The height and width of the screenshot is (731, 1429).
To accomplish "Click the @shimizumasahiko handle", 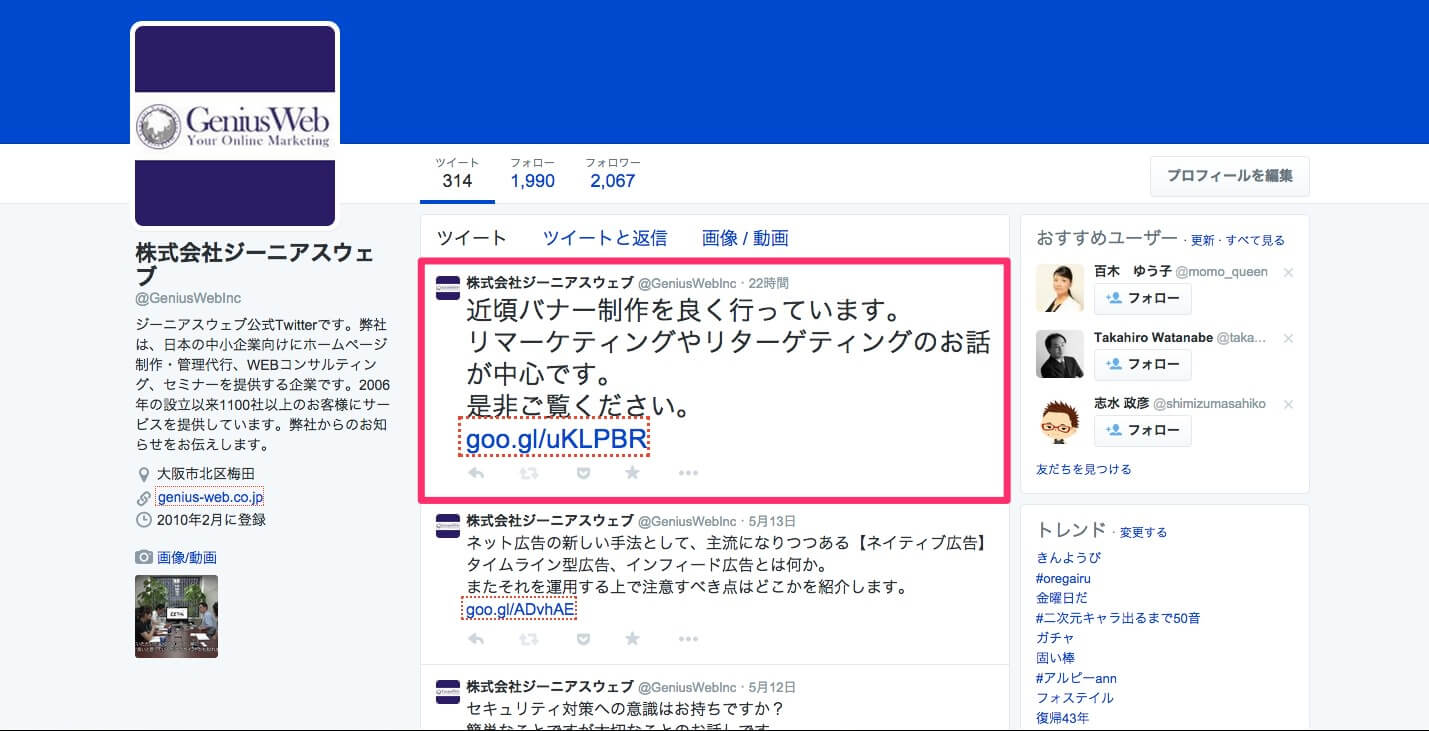I will pos(1209,404).
